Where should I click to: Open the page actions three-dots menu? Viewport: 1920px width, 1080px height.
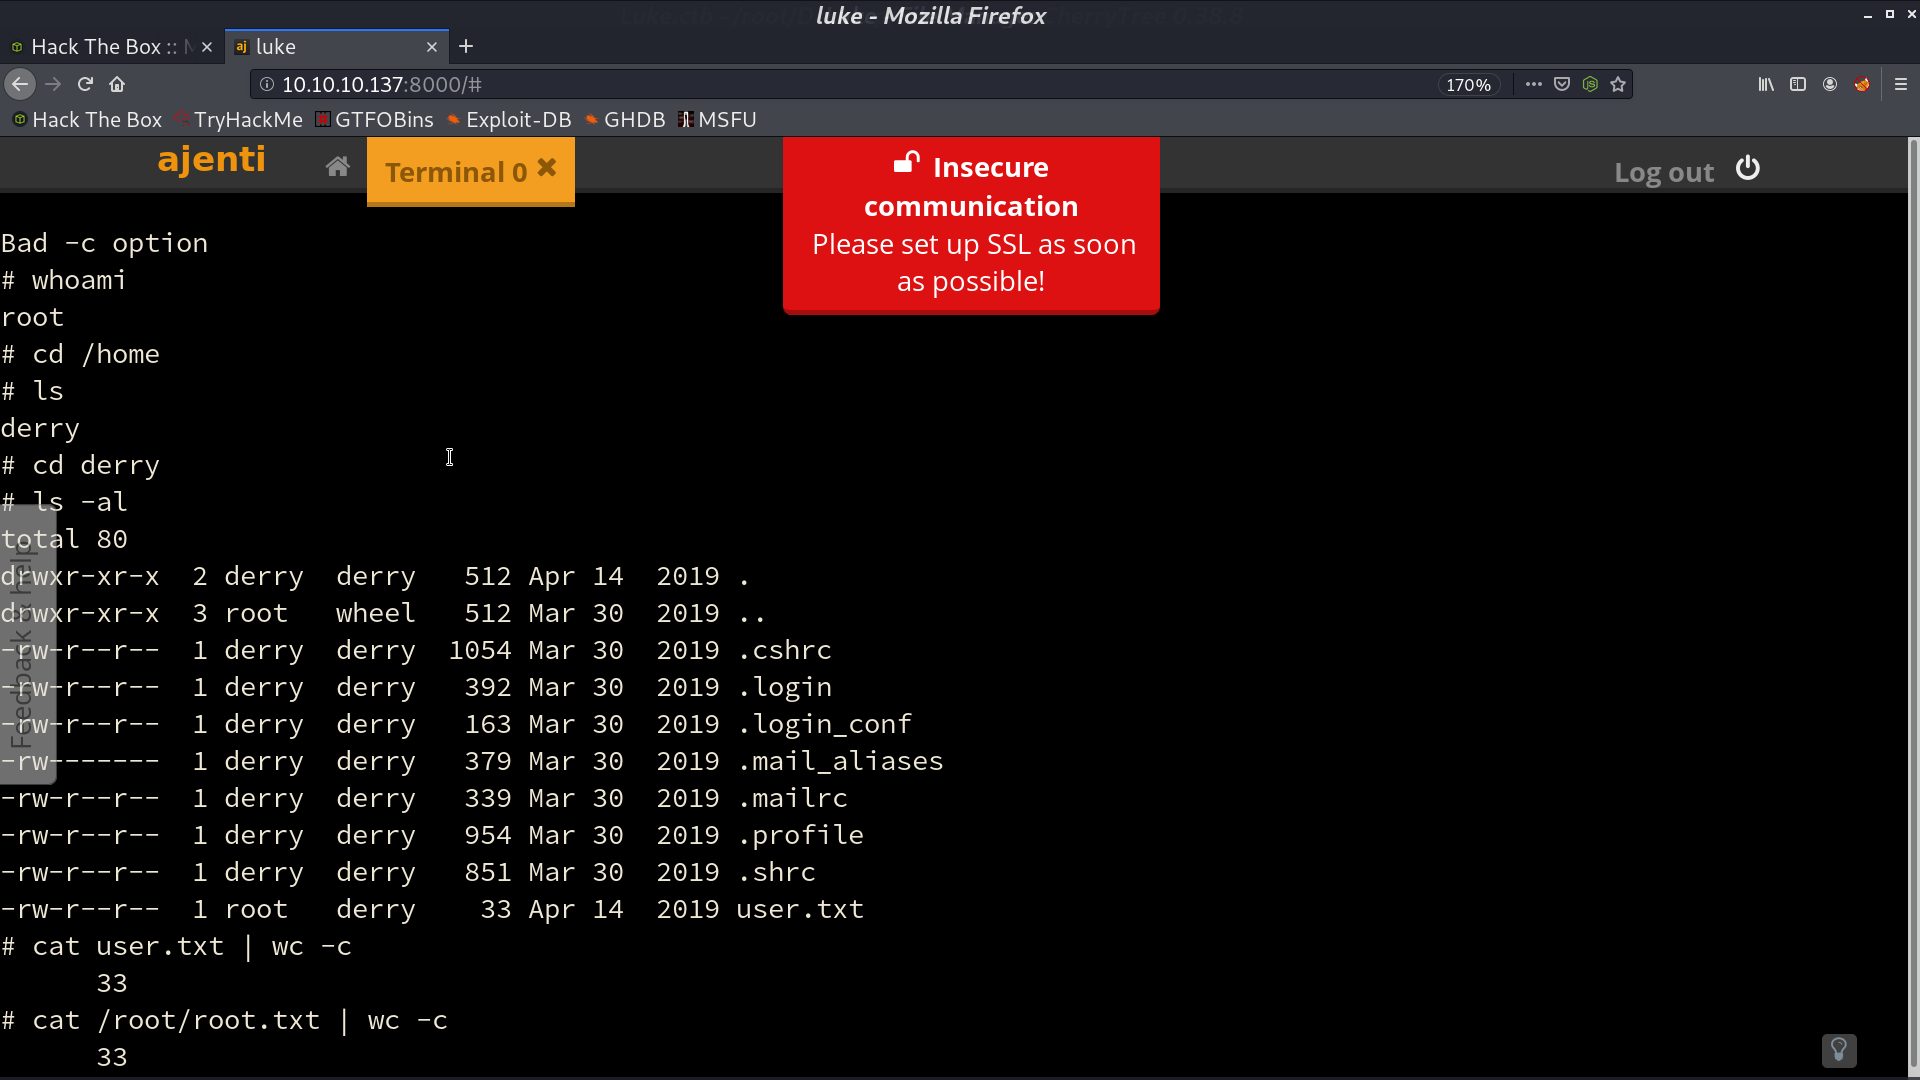point(1533,85)
